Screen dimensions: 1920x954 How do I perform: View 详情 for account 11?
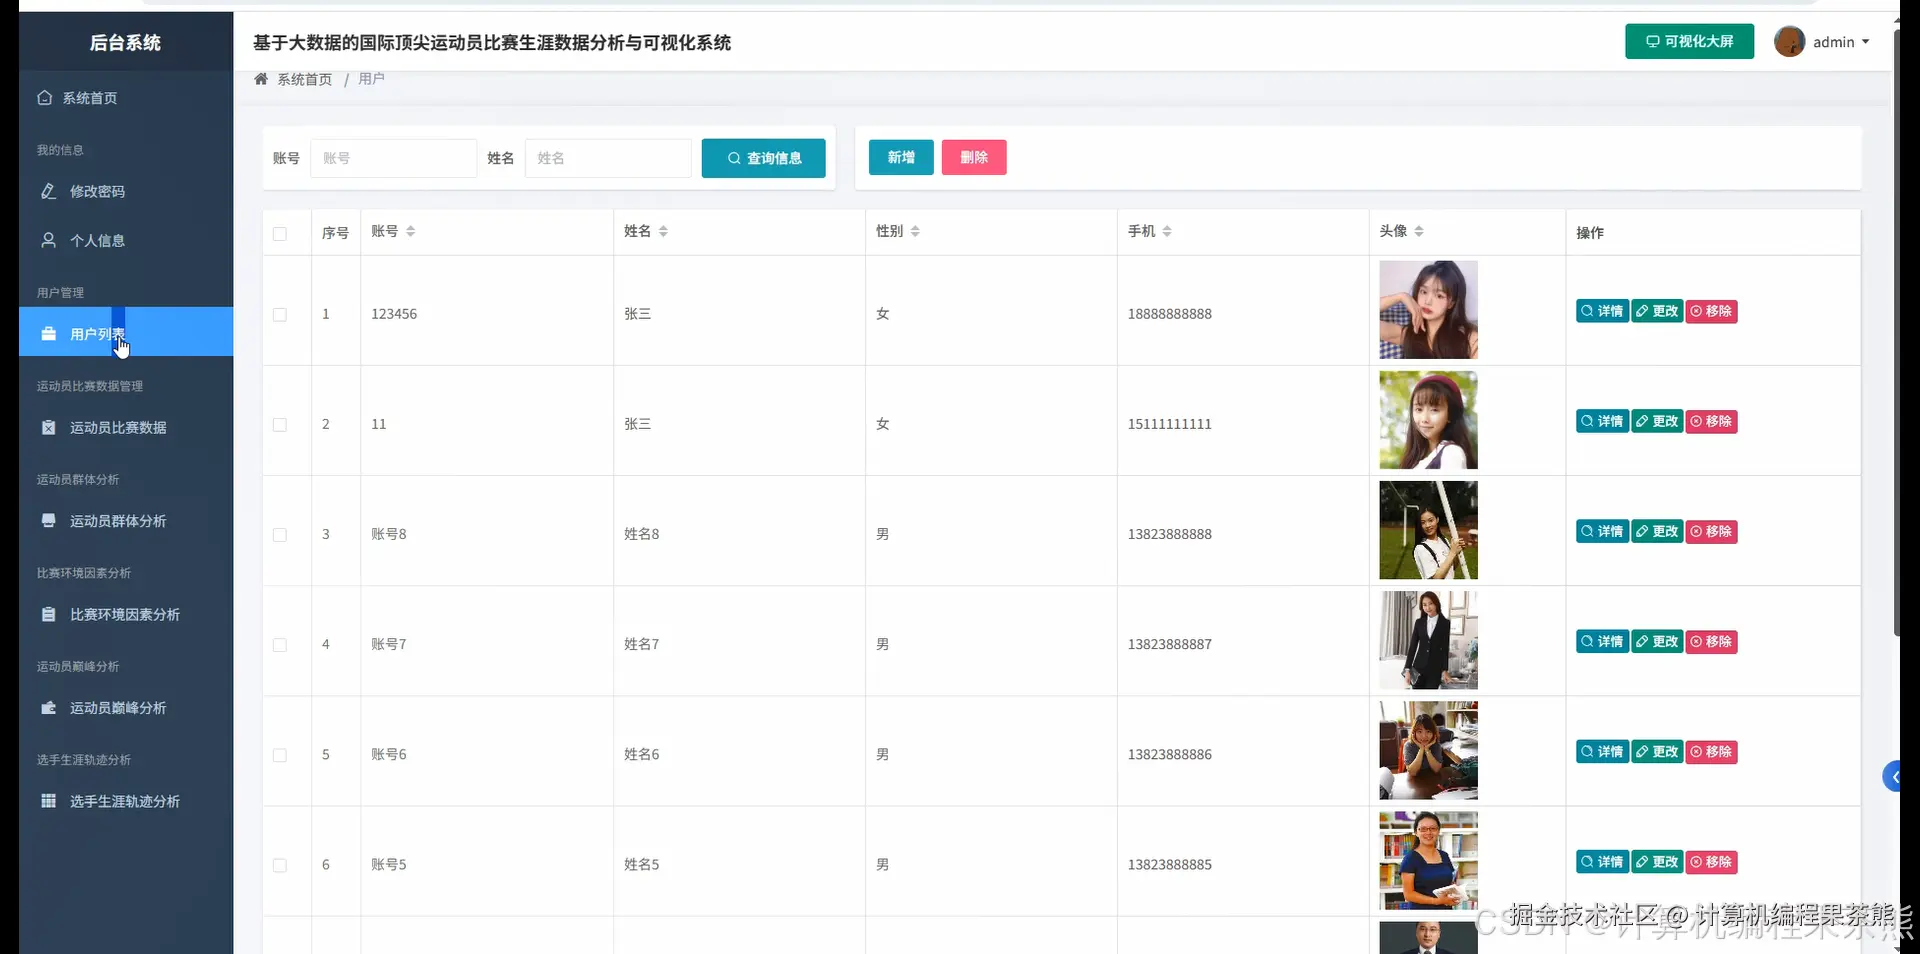[1602, 421]
